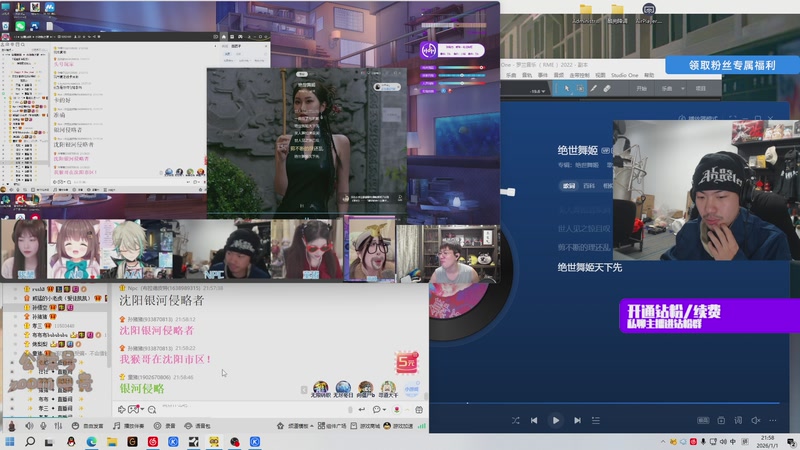800x450 pixels.
Task: Open the 视图 menu in Studio One
Action: click(x=600, y=75)
